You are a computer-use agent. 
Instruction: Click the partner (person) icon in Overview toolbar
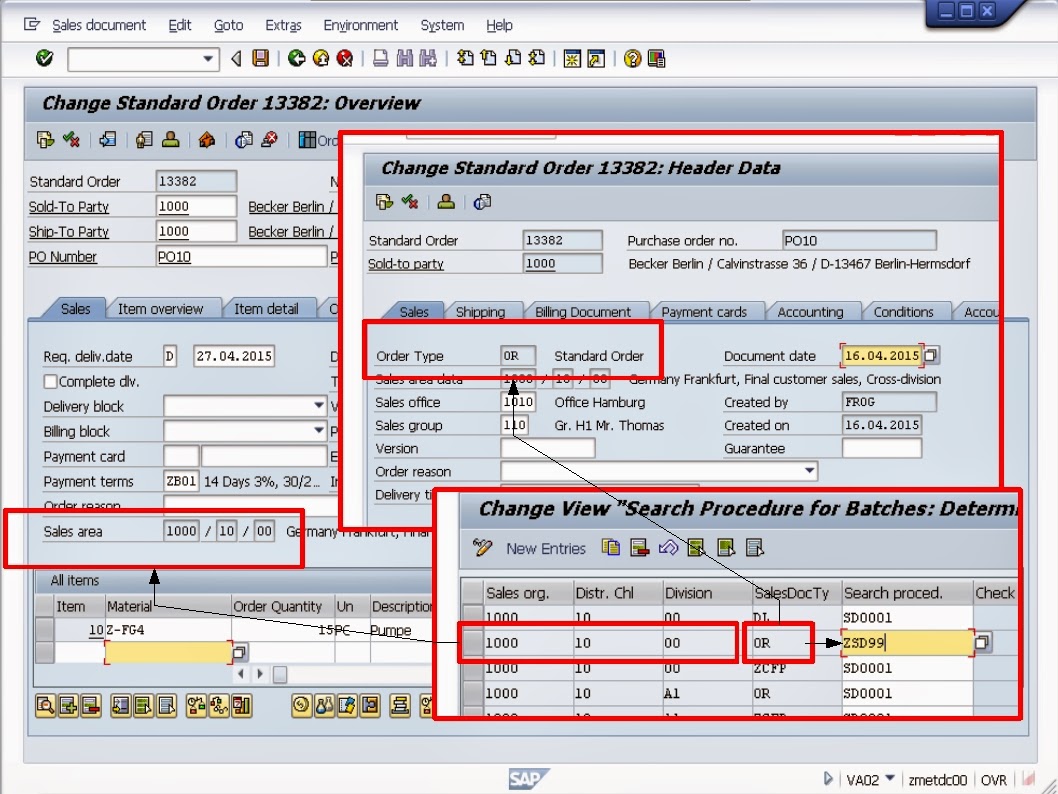pyautogui.click(x=171, y=140)
